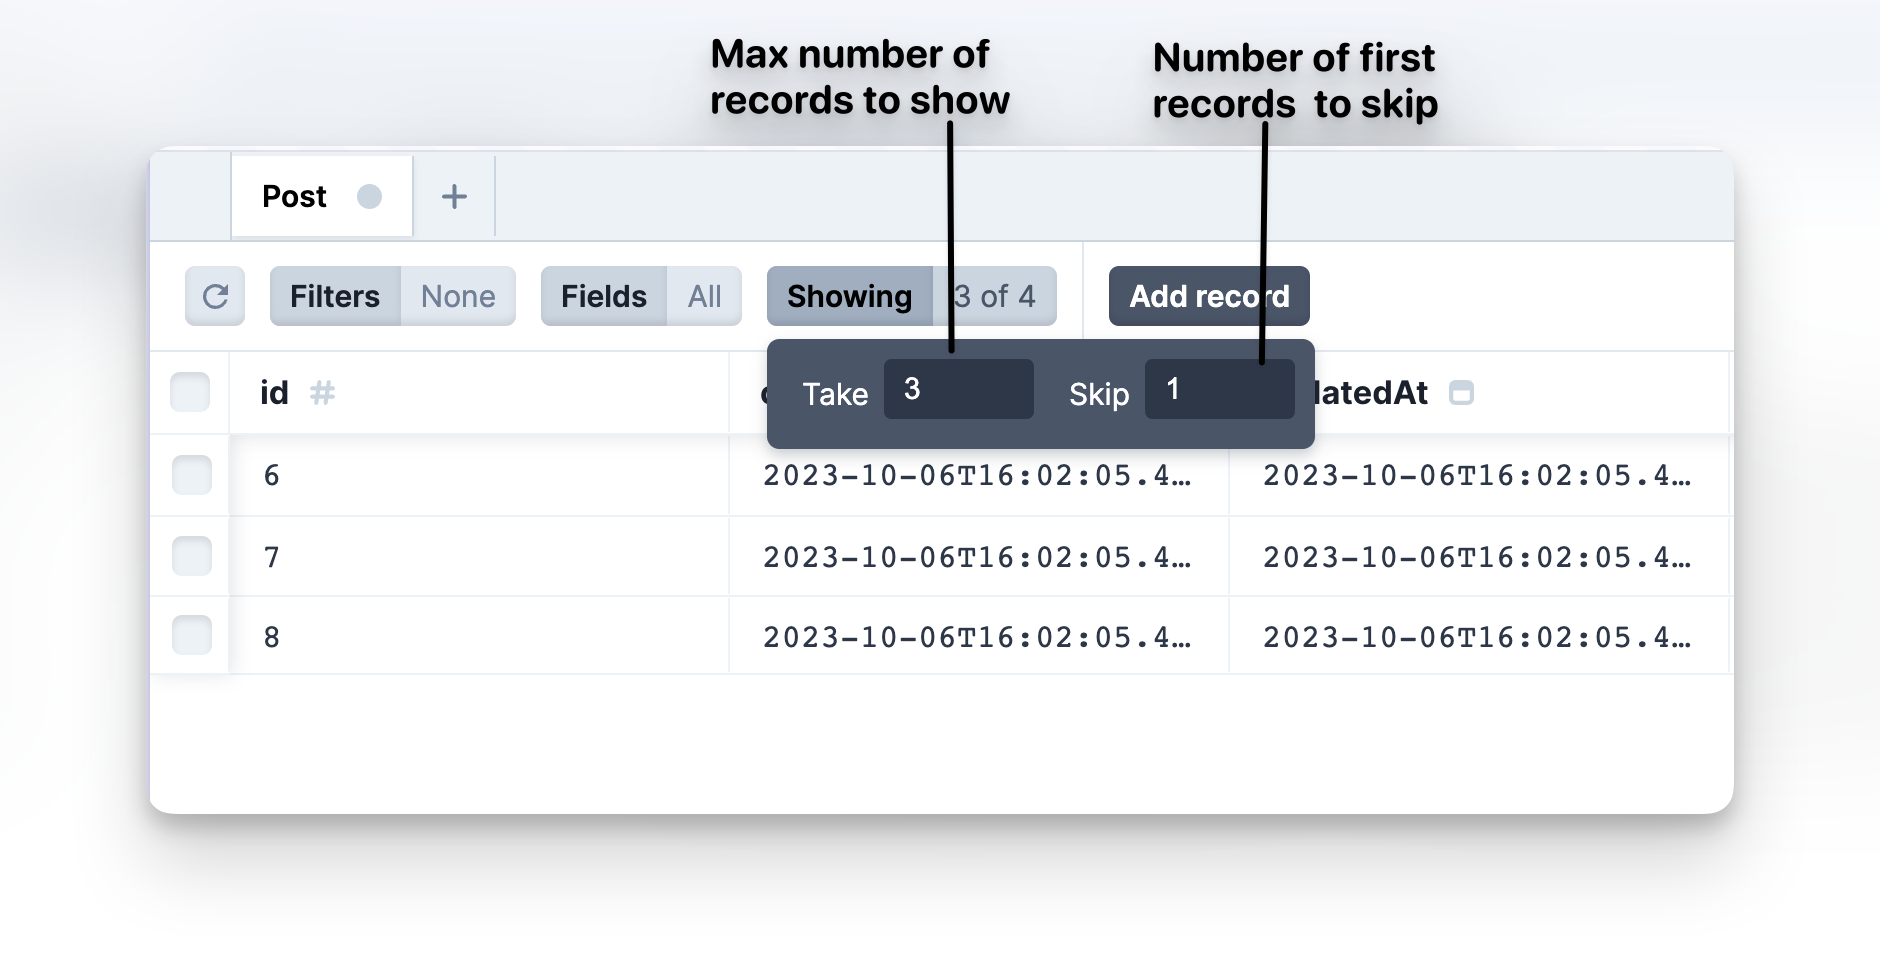Open a new tab with plus icon

tap(454, 196)
